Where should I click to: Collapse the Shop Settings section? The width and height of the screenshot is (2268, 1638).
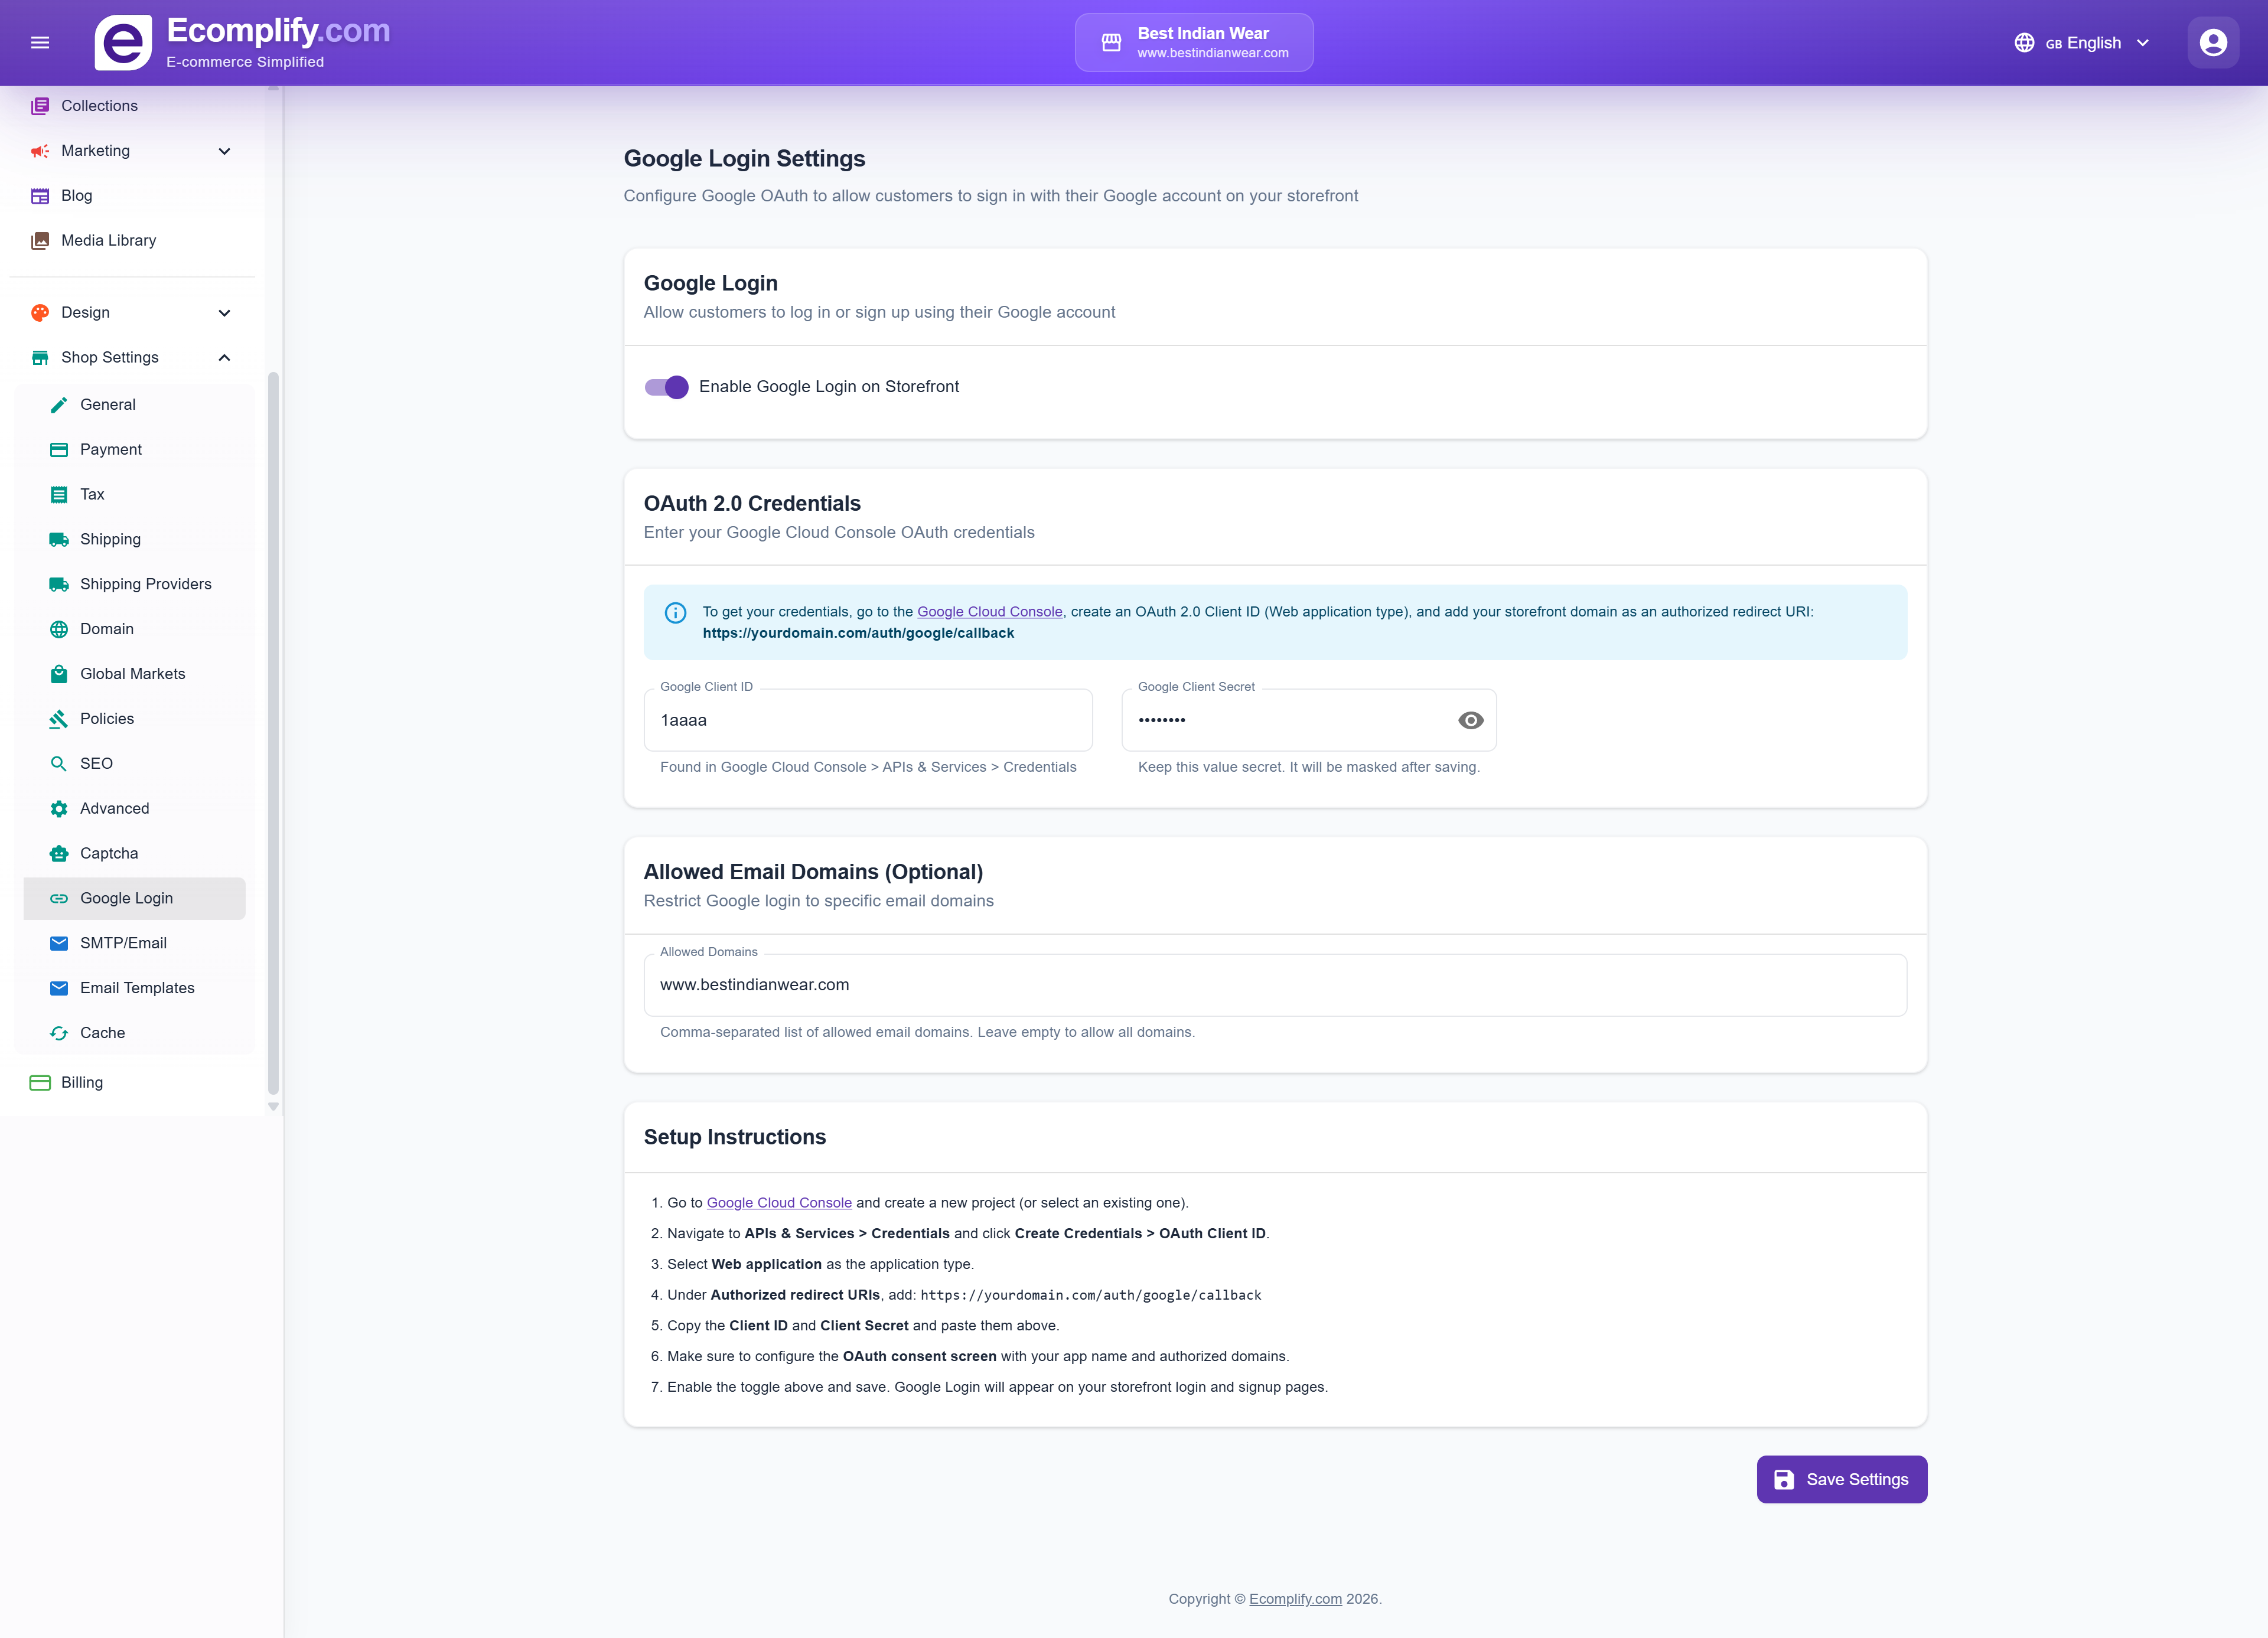[224, 357]
